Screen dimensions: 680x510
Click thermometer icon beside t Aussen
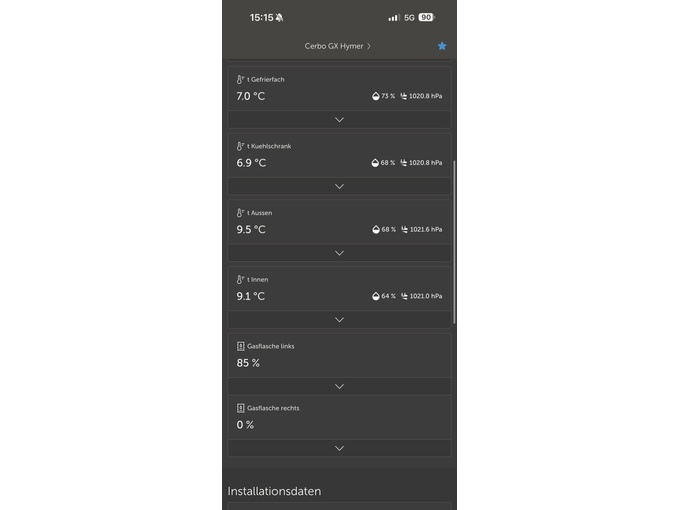240,213
